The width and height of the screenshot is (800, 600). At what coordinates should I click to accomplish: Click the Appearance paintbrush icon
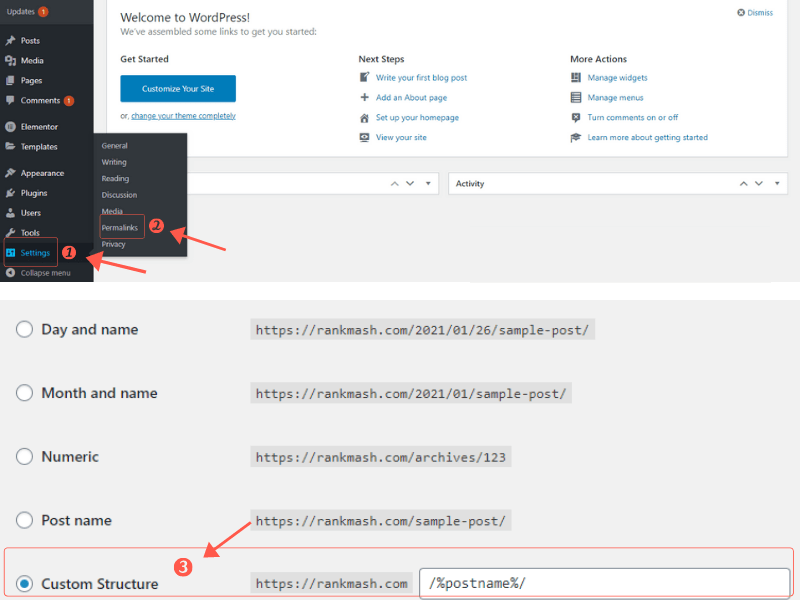tap(10, 173)
